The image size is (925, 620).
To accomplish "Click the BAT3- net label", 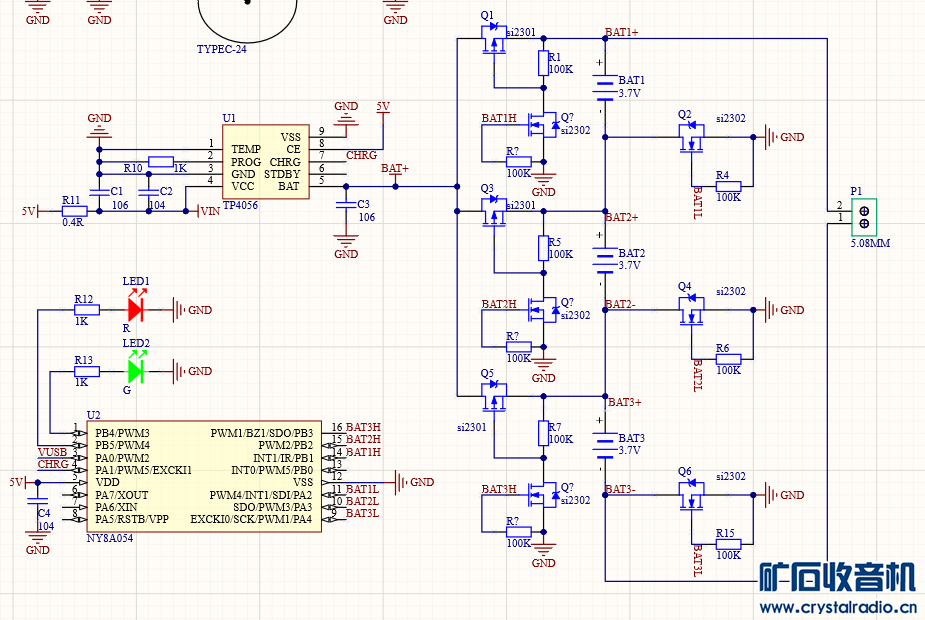I will 620,489.
